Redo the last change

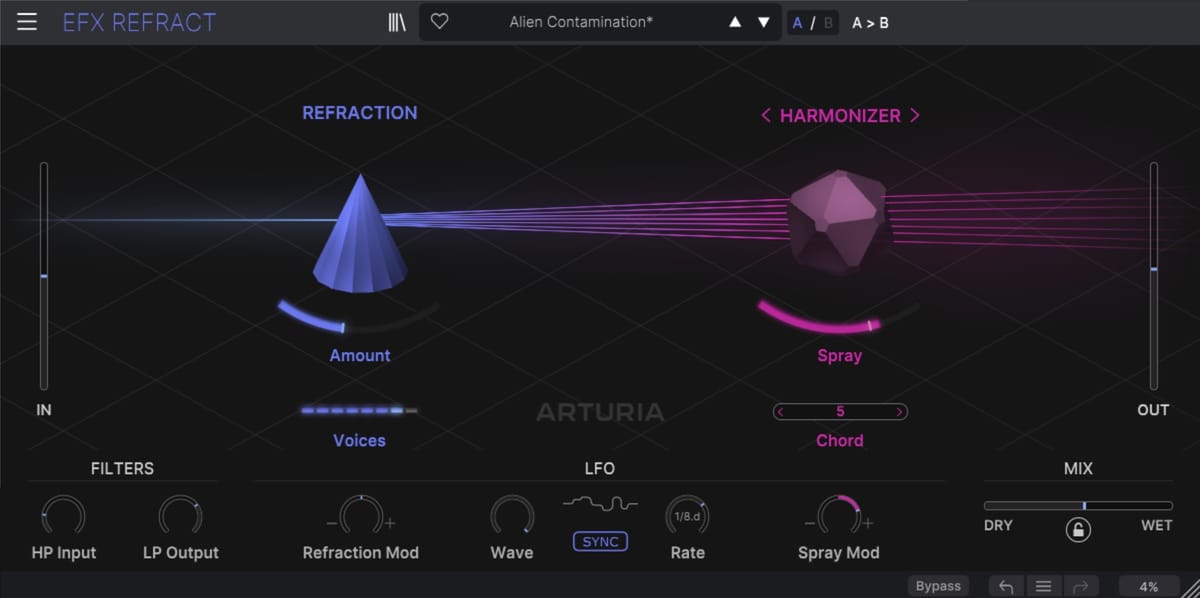[1080, 587]
